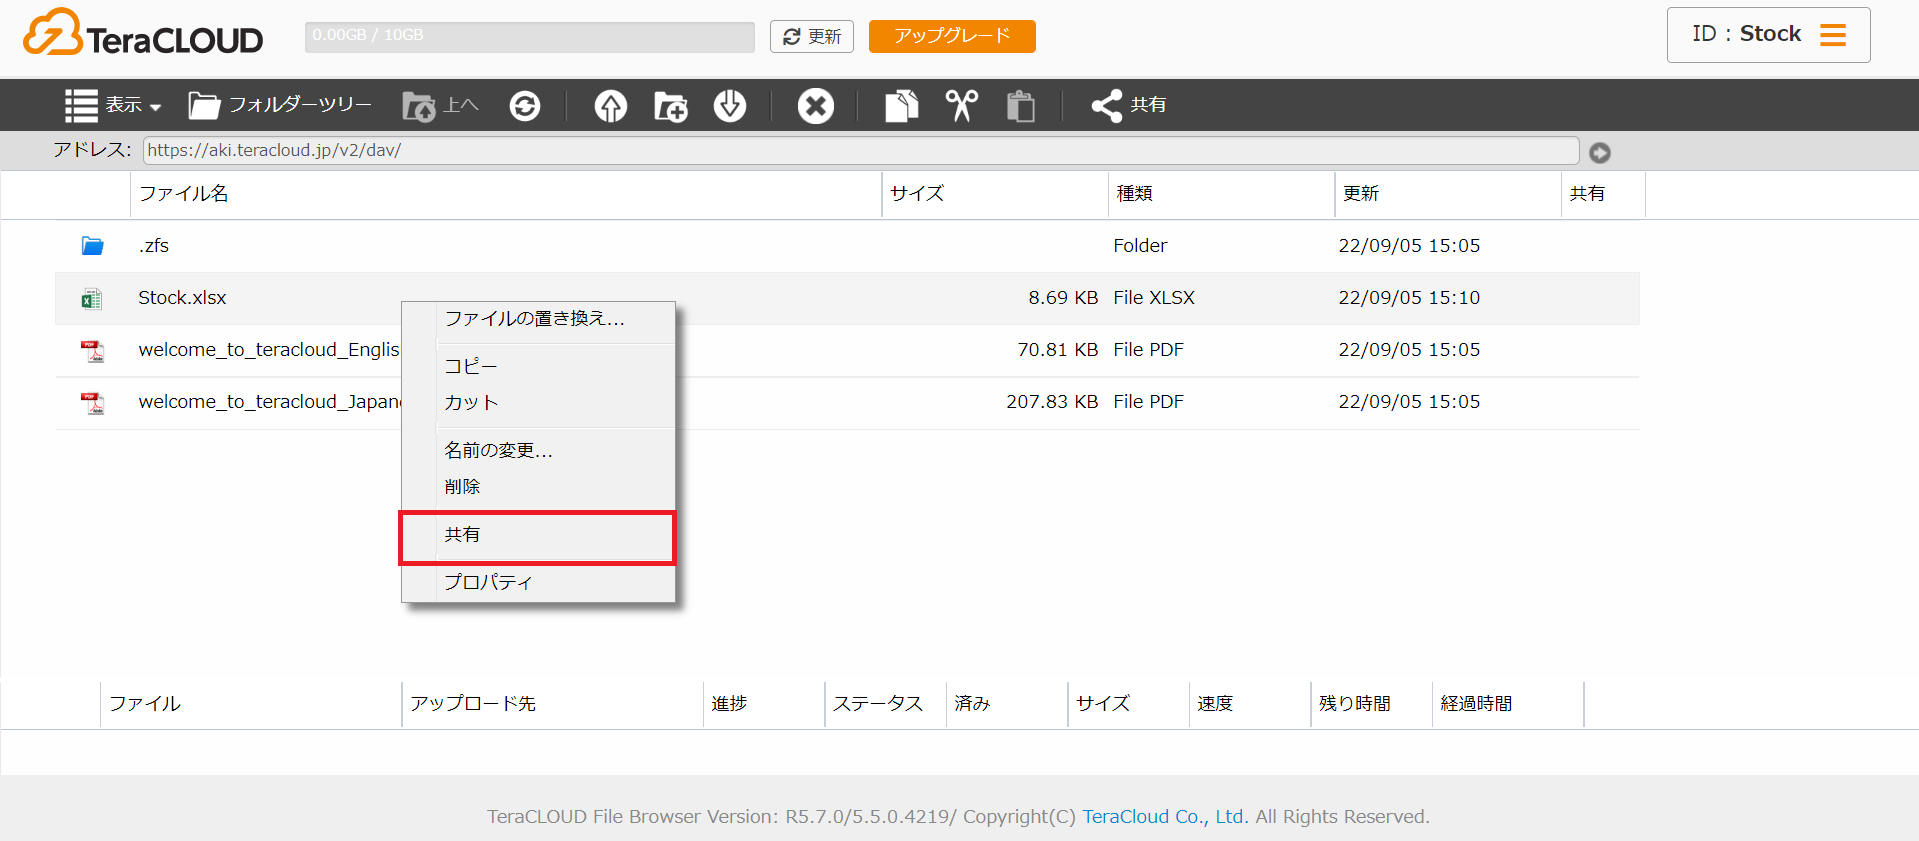Image resolution: width=1919 pixels, height=841 pixels.
Task: Click the 経過時間 column header
Action: tap(1508, 704)
